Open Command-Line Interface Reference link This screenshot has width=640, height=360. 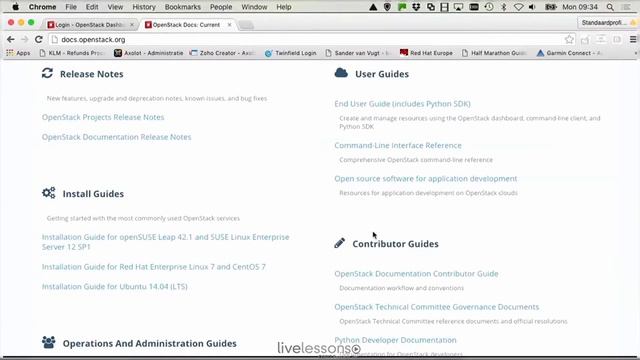pyautogui.click(x=398, y=145)
